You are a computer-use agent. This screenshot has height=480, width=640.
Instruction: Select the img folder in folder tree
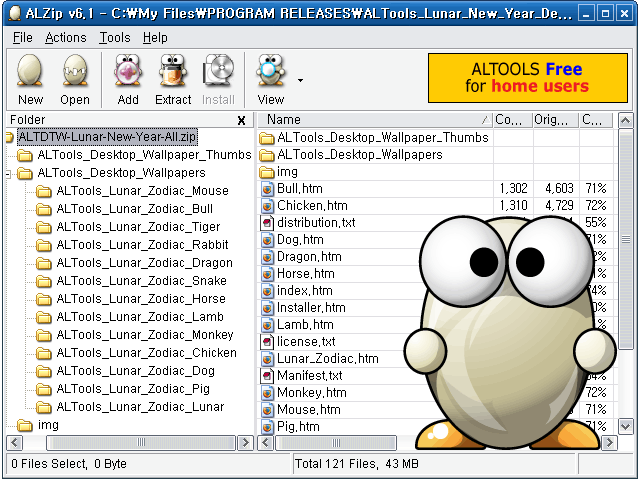click(x=48, y=425)
